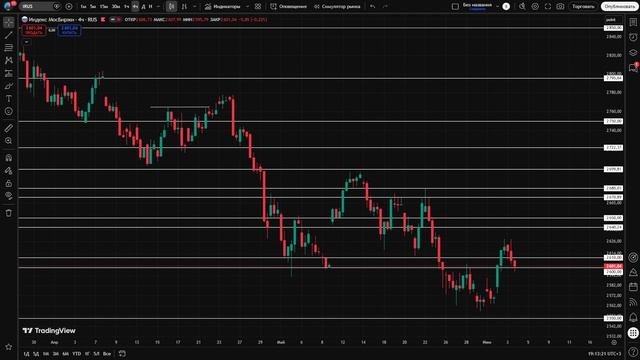The width and height of the screenshot is (640, 360).
Task: Open indicator templates grid icon
Action: point(258,7)
